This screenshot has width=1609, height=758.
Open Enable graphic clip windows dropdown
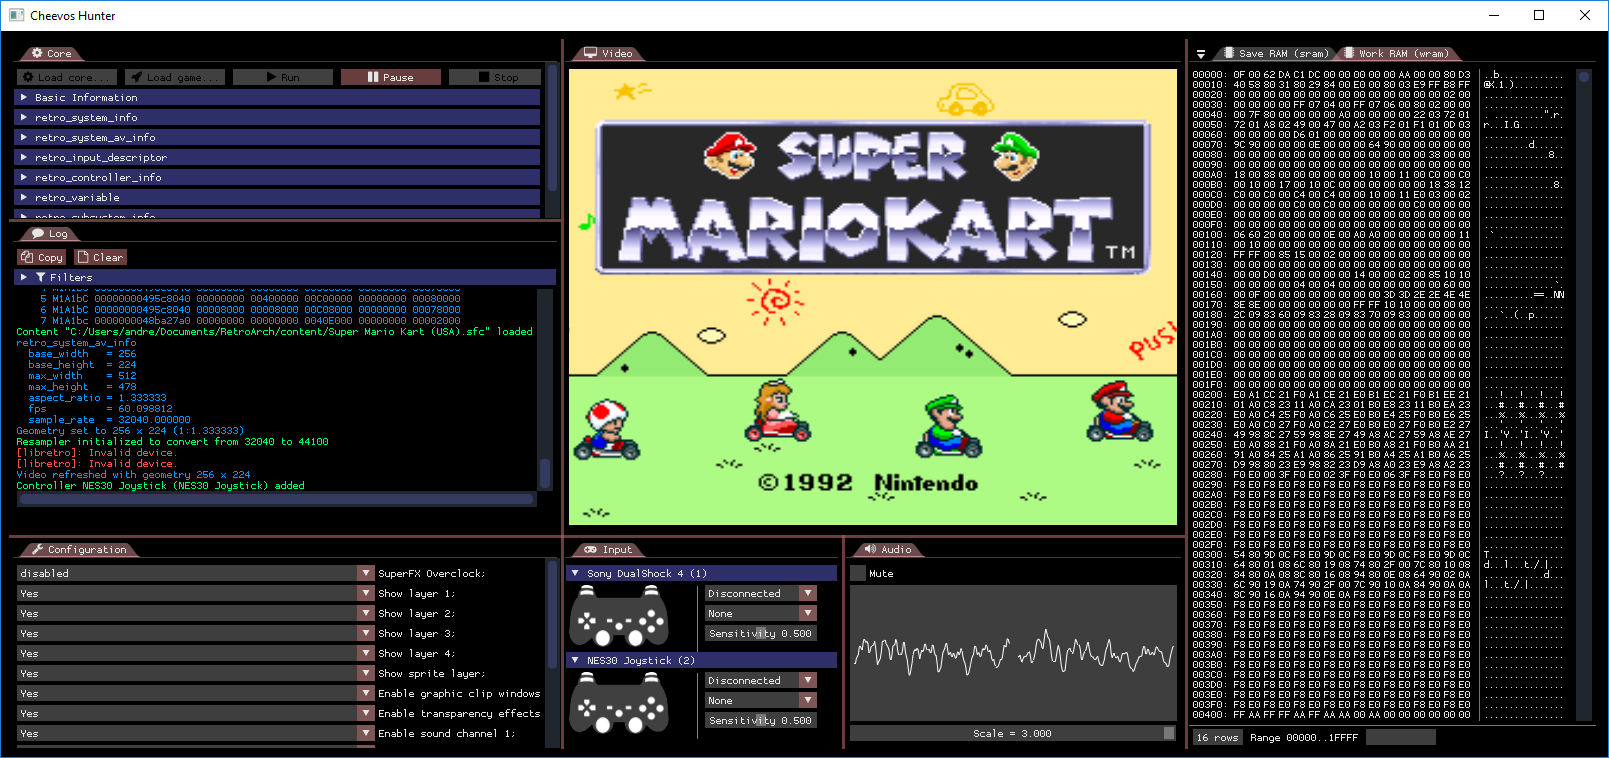pyautogui.click(x=195, y=693)
